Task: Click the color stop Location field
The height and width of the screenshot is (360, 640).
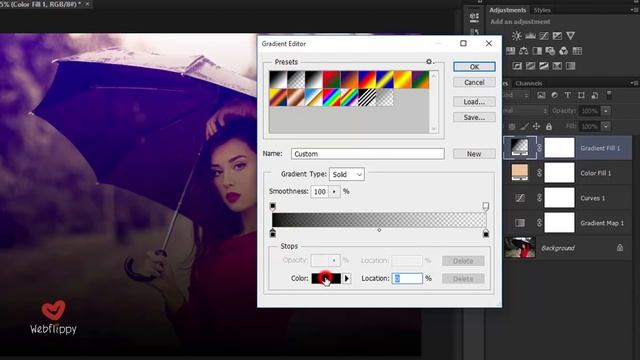Action: [x=407, y=278]
